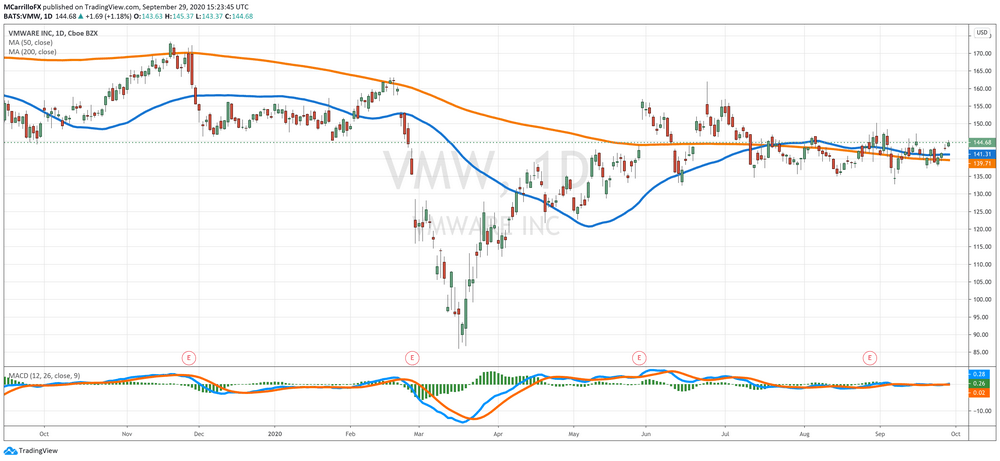
Task: Click the 160.00 price axis label
Action: coord(983,89)
